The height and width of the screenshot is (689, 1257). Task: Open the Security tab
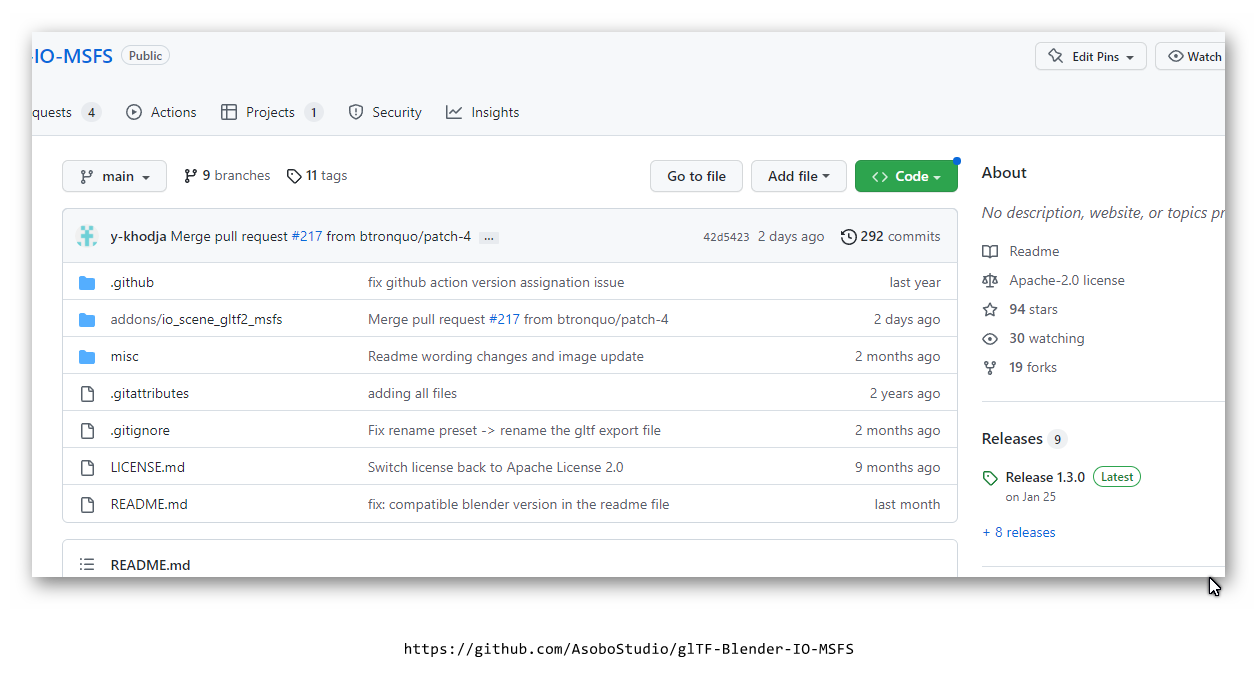click(385, 113)
